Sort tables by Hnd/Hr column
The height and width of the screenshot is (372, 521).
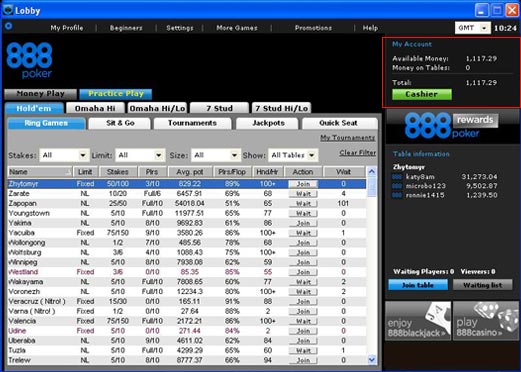coord(267,172)
